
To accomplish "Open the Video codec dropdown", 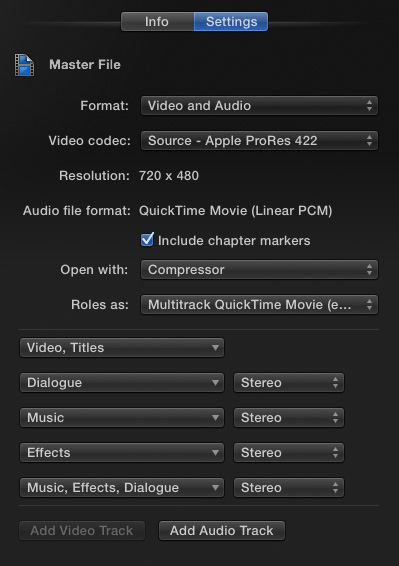I will [259, 140].
